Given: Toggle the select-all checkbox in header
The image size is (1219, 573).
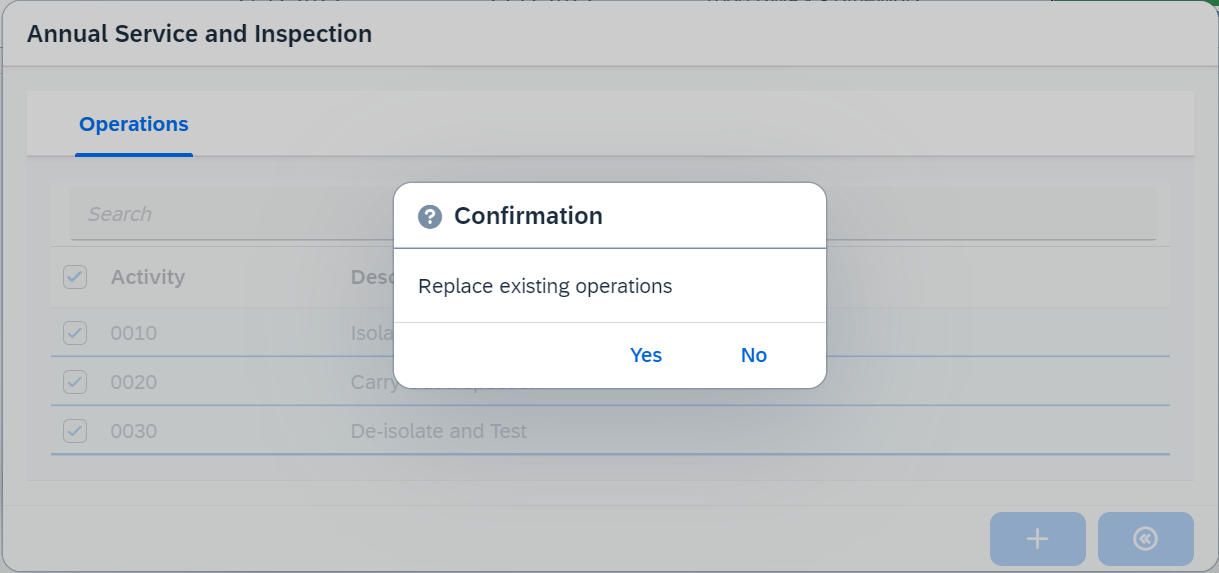Looking at the screenshot, I should click(75, 277).
